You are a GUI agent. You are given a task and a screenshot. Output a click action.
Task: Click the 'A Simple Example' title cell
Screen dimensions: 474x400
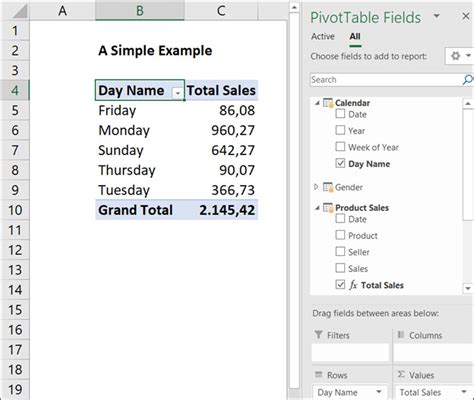point(155,51)
